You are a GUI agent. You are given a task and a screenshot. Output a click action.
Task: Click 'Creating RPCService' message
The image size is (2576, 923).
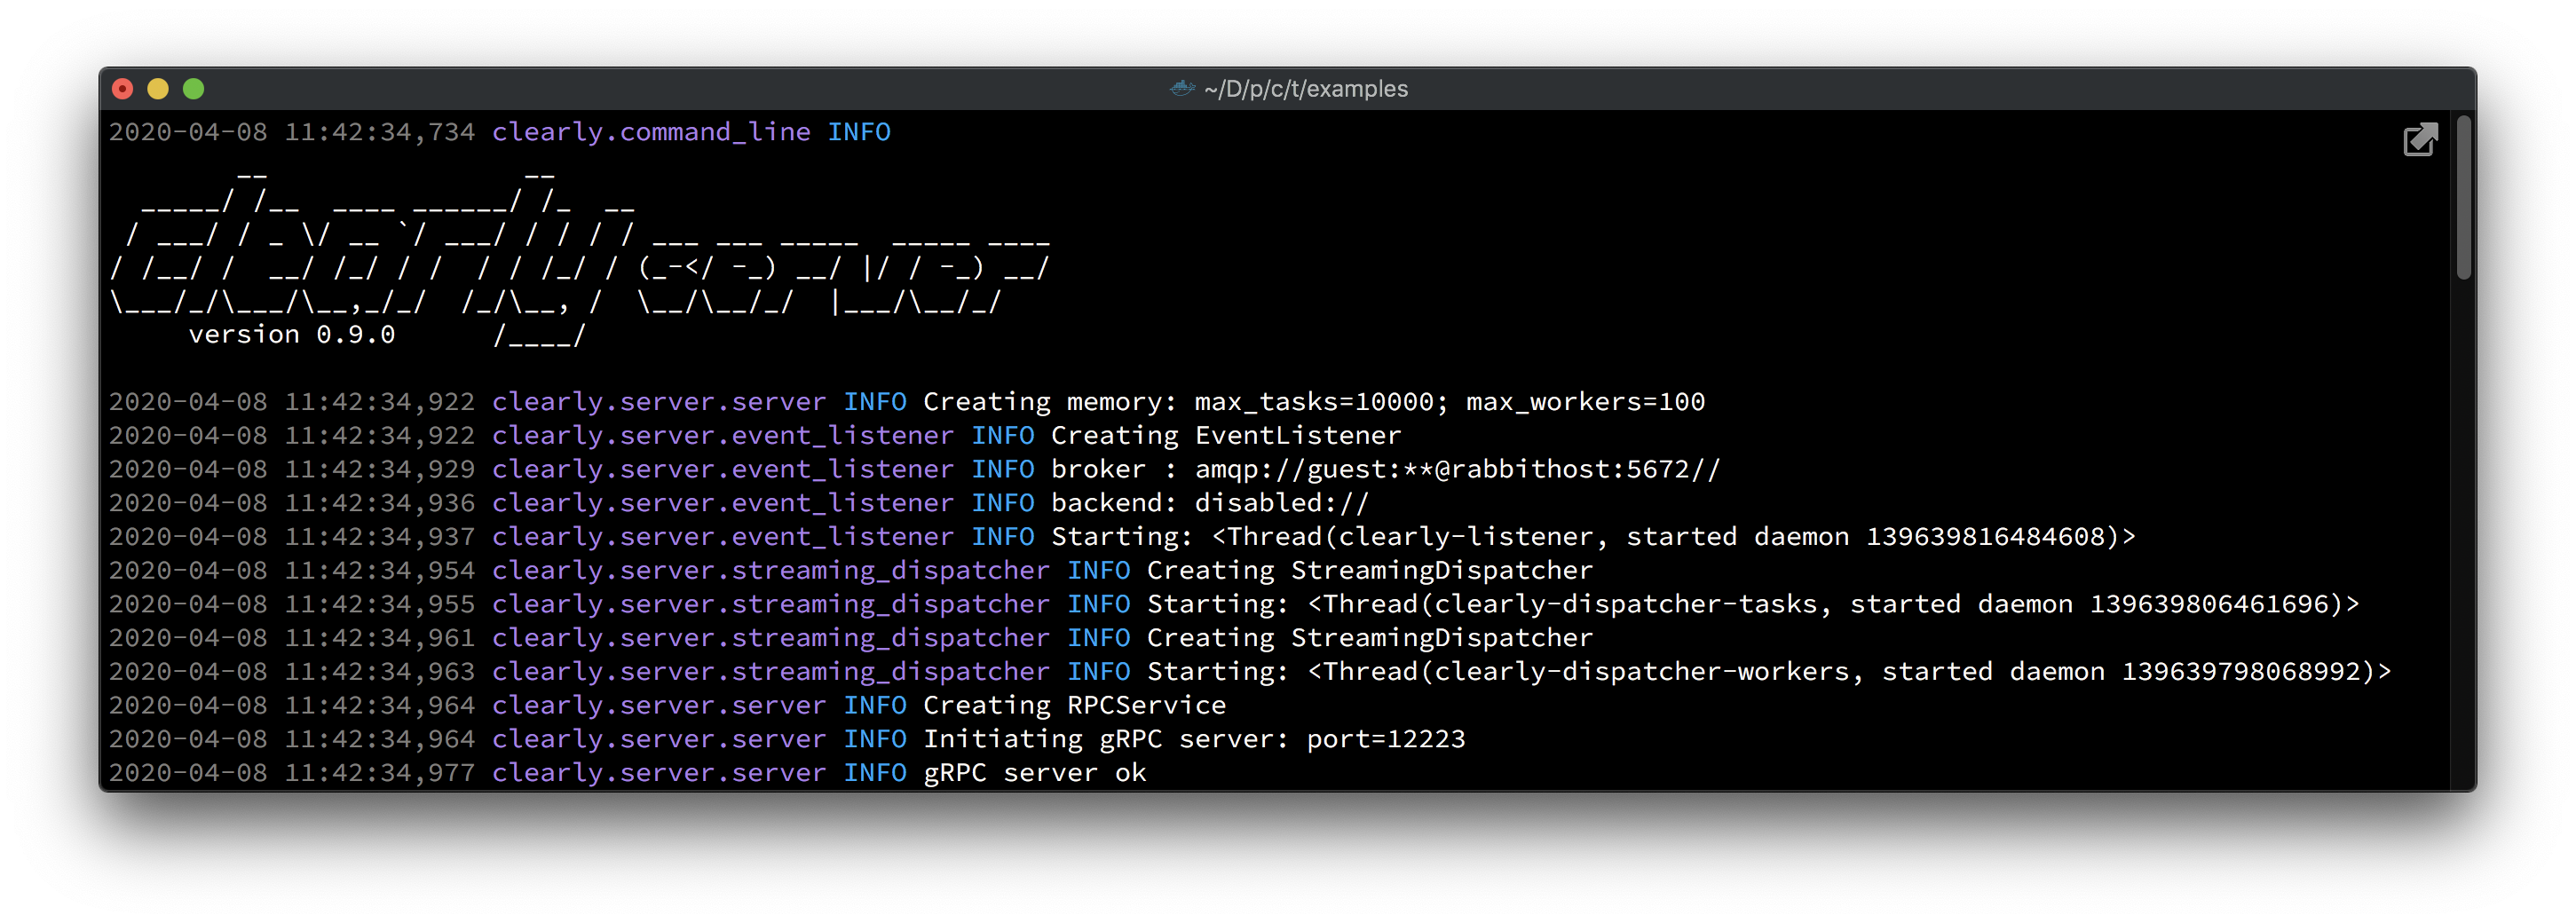coord(1074,705)
